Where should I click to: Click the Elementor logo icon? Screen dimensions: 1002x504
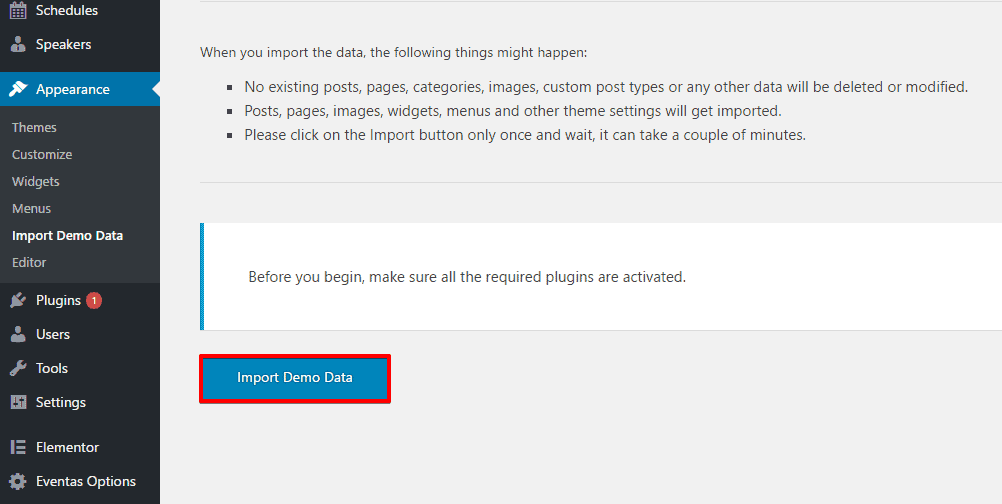coord(18,447)
